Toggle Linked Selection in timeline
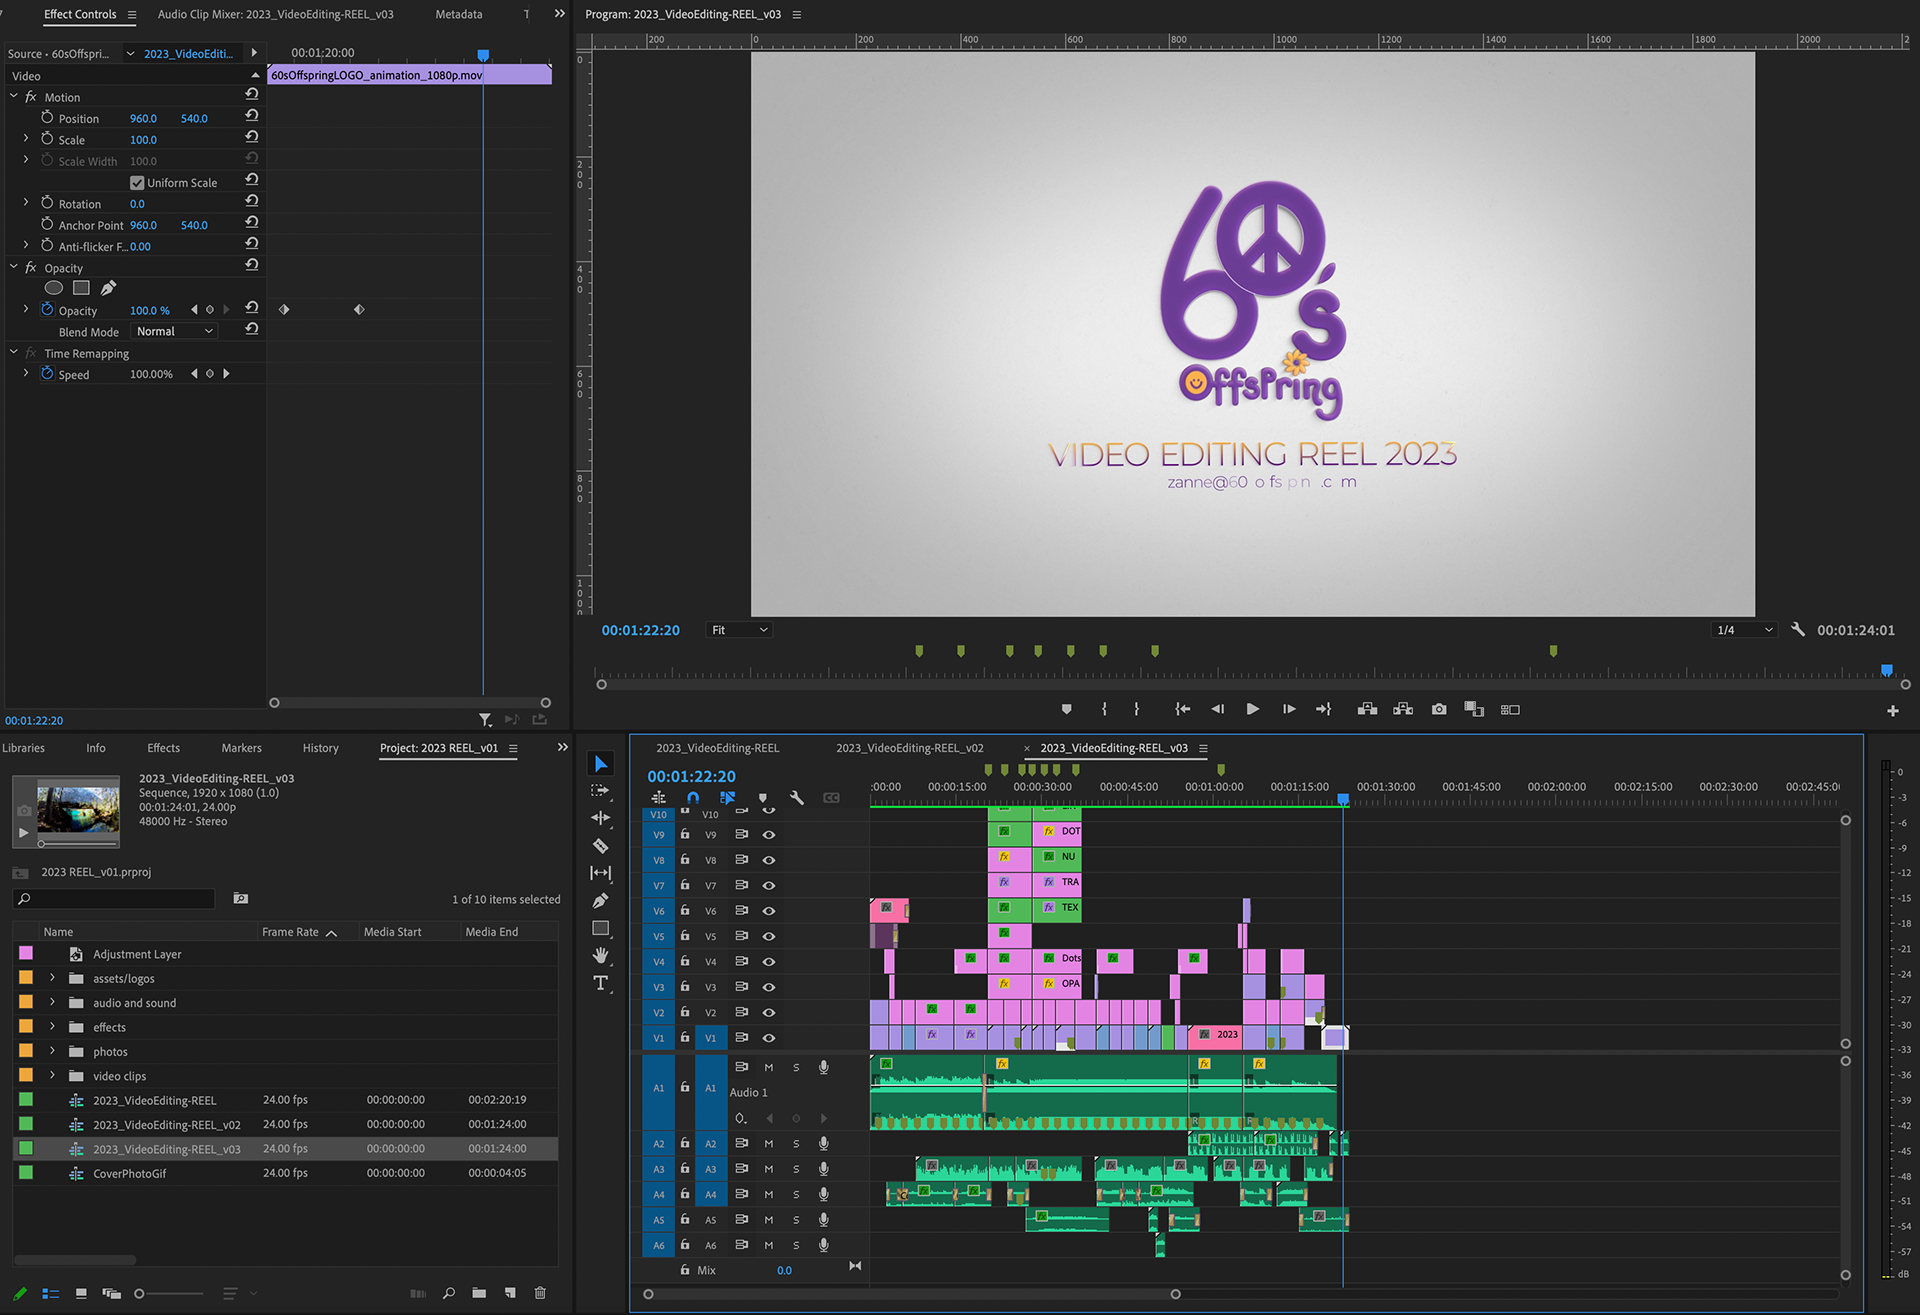The height and width of the screenshot is (1315, 1920). pos(727,798)
